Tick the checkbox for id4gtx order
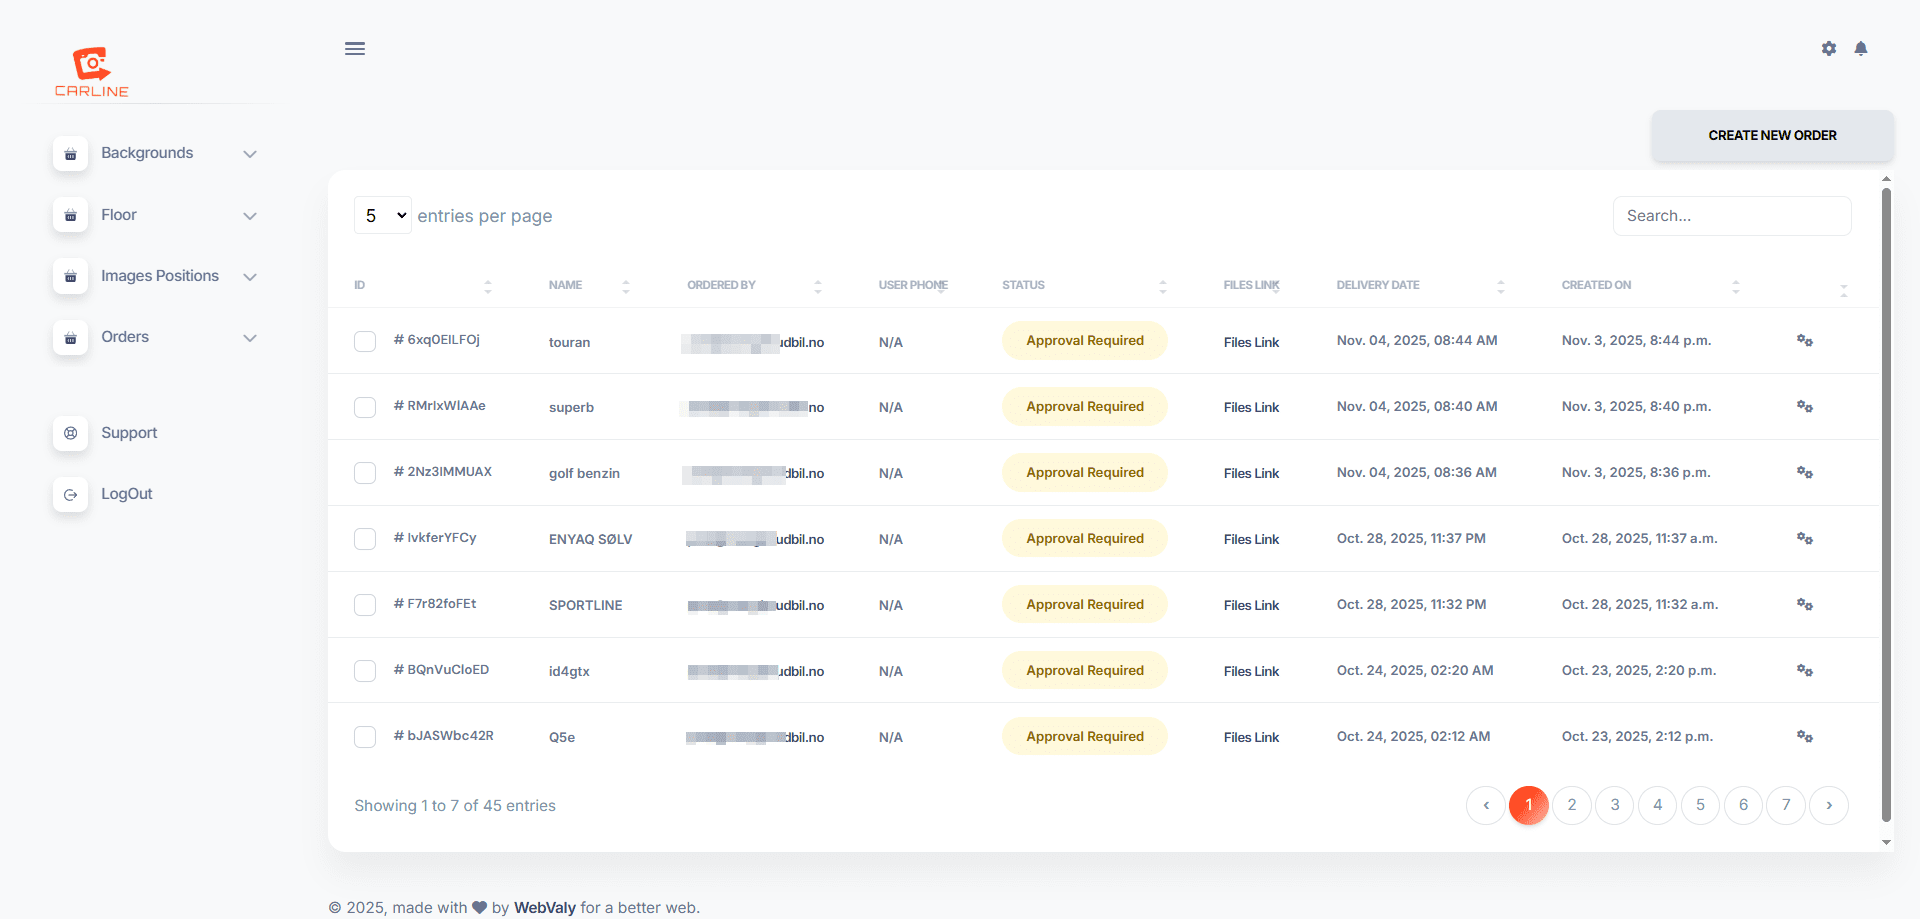The image size is (1920, 919). click(x=365, y=671)
